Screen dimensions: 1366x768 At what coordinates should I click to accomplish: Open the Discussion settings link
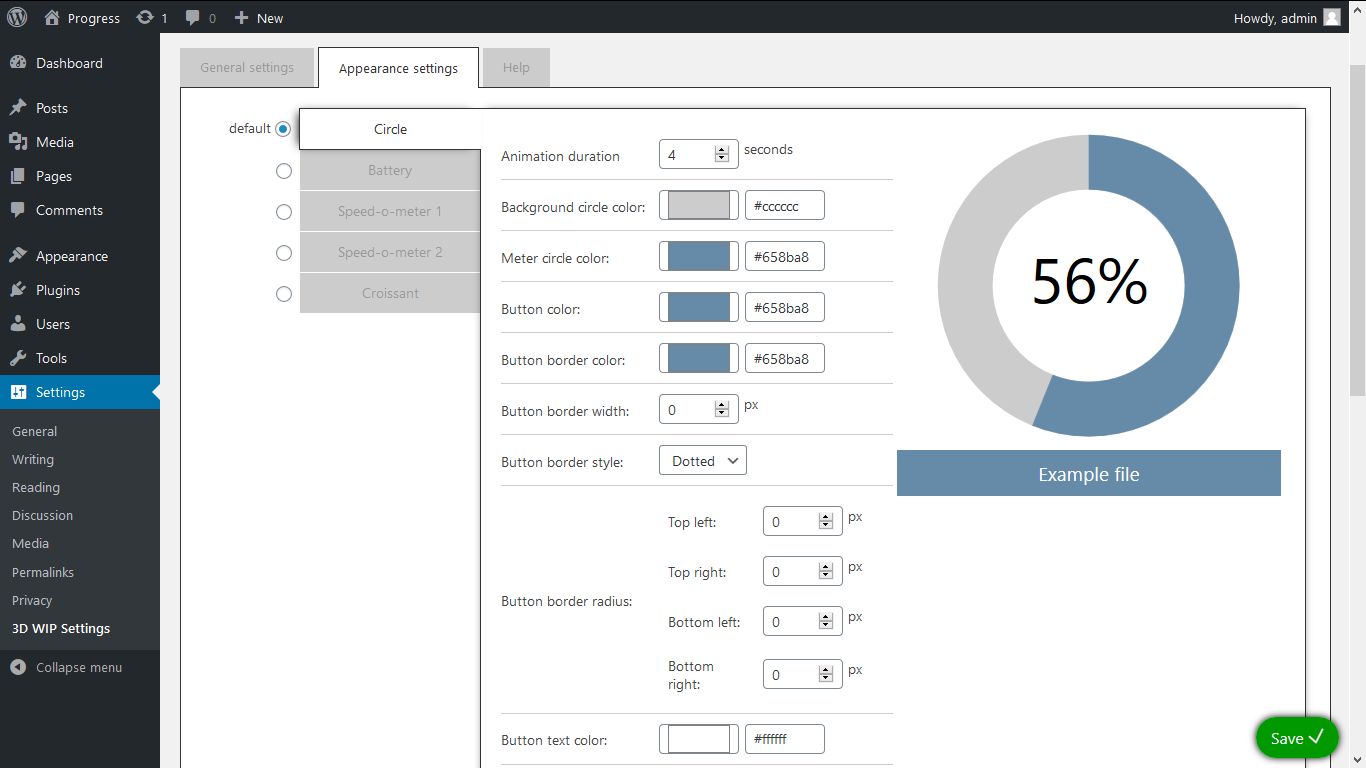(42, 516)
